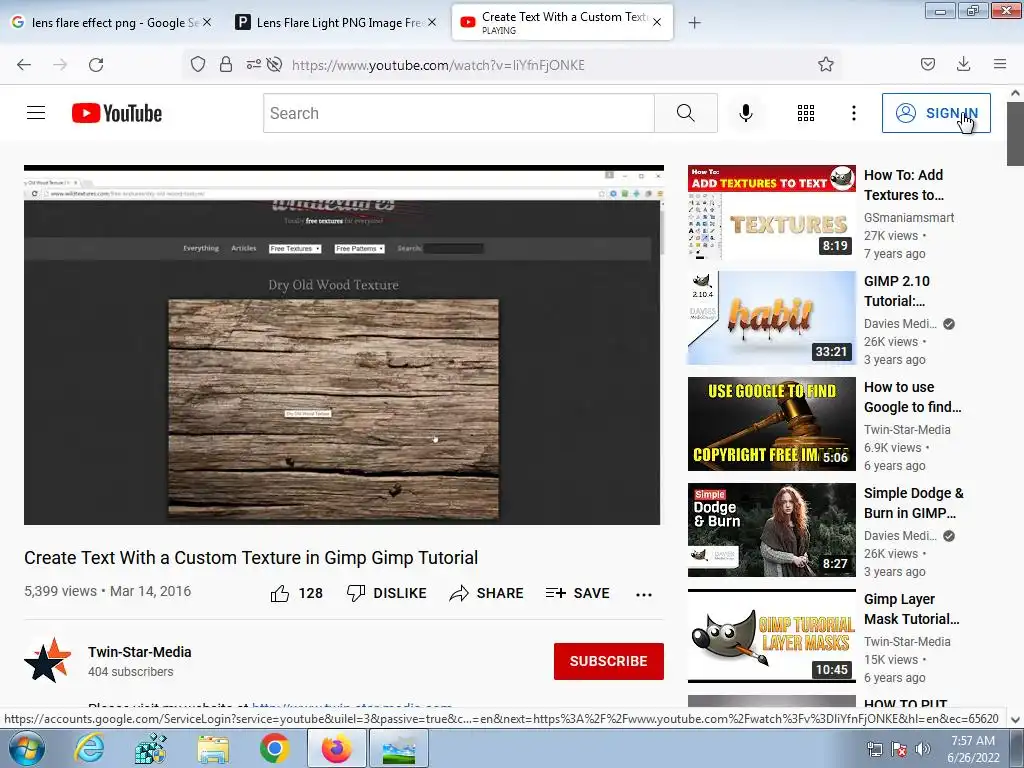Open the YouTube apps grid icon
The height and width of the screenshot is (768, 1024).
pyautogui.click(x=806, y=113)
